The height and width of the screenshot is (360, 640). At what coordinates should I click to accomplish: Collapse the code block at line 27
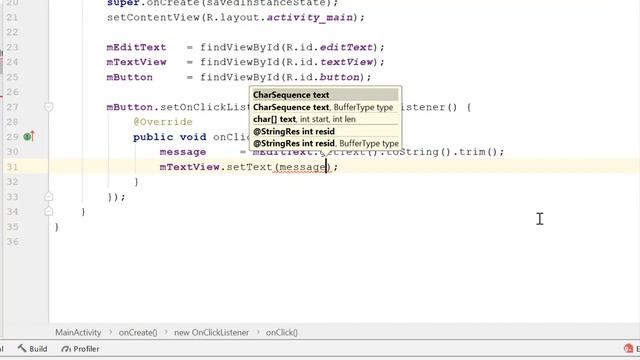click(x=49, y=107)
